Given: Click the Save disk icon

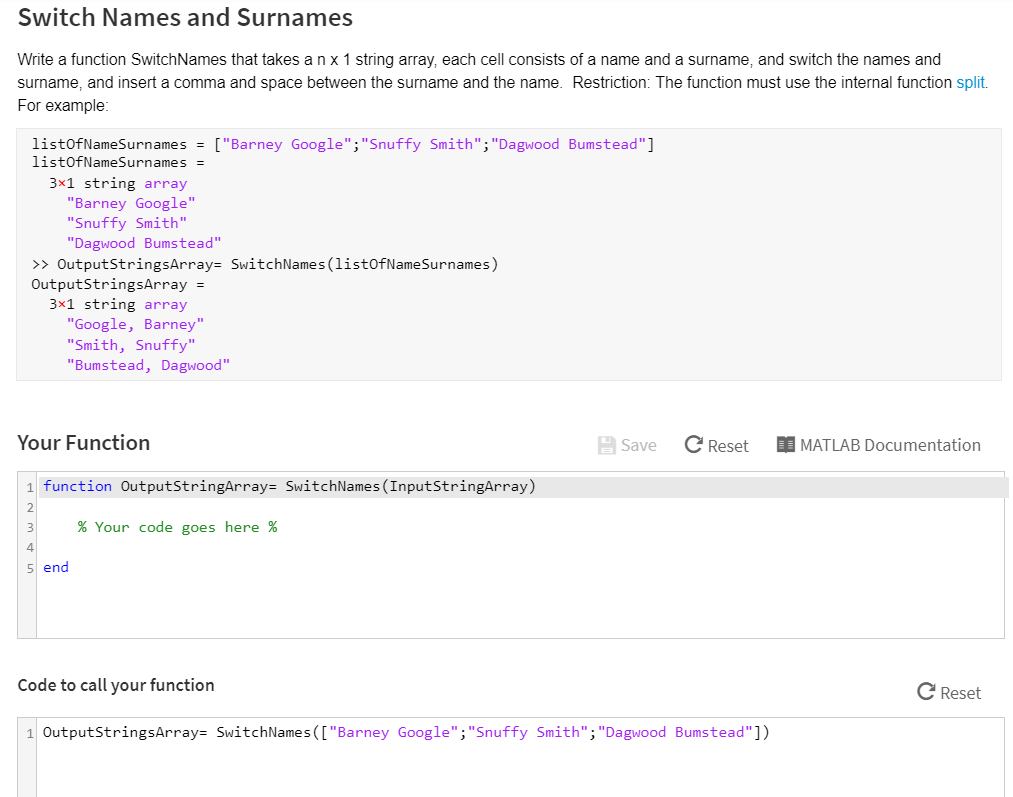Looking at the screenshot, I should [x=608, y=444].
